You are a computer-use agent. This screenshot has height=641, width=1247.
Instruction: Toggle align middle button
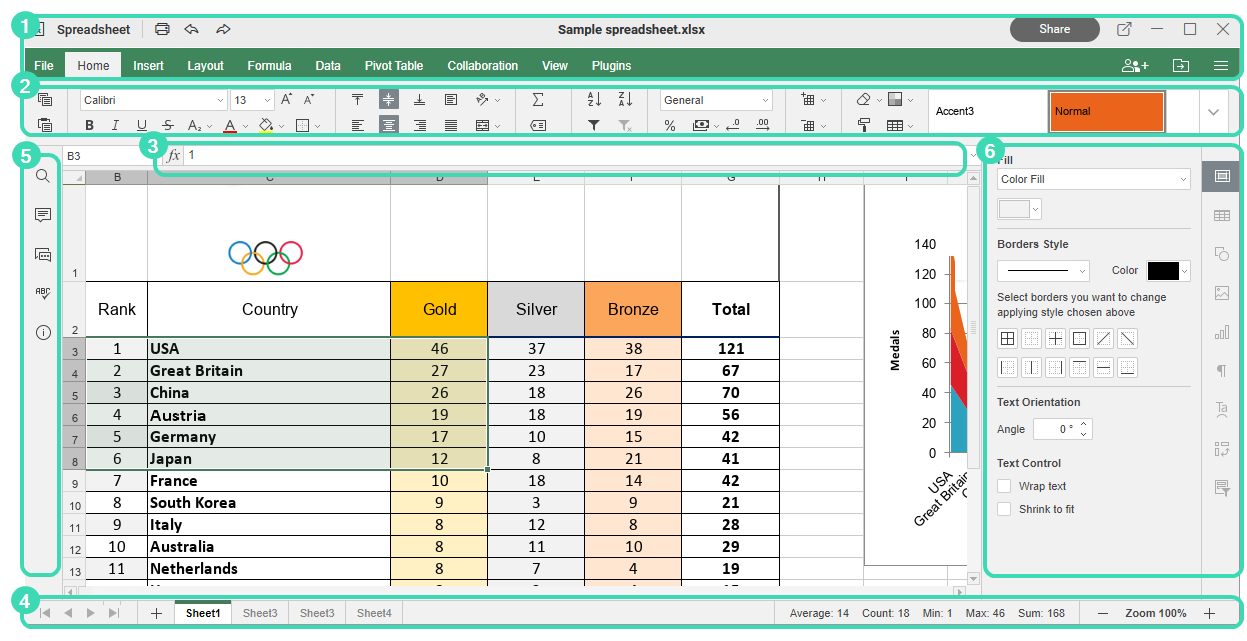(389, 100)
